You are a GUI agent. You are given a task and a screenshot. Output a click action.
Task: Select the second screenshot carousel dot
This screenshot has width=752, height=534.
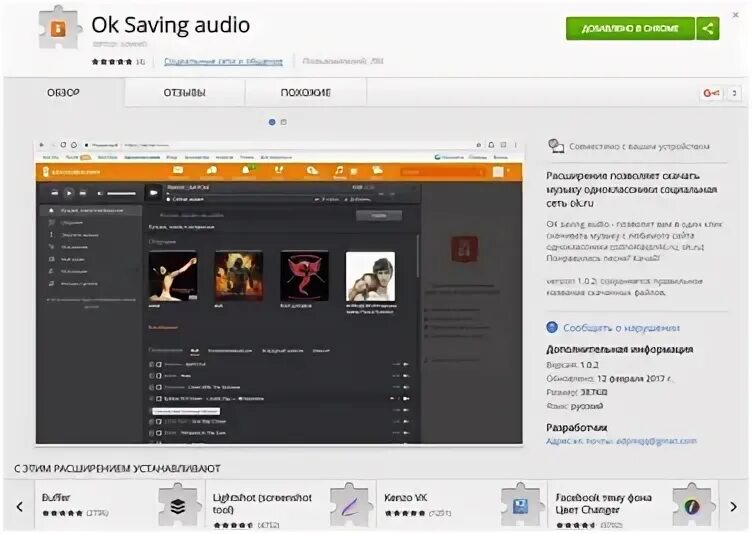point(284,122)
